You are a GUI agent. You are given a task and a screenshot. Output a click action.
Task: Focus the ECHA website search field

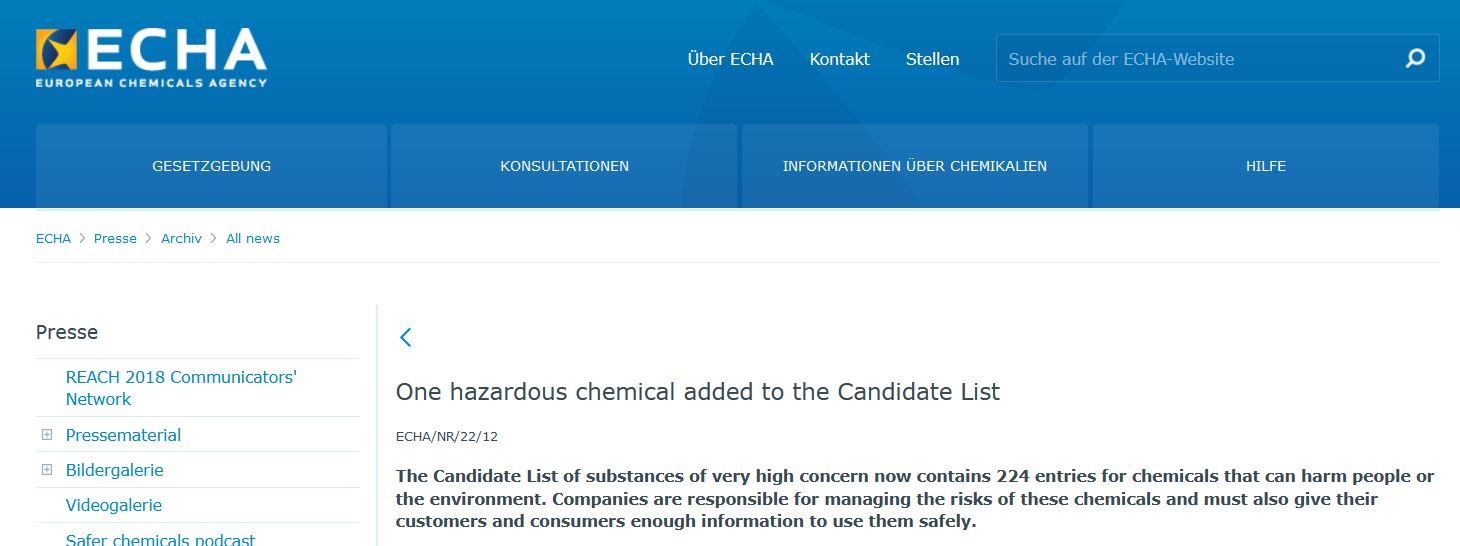[1195, 59]
